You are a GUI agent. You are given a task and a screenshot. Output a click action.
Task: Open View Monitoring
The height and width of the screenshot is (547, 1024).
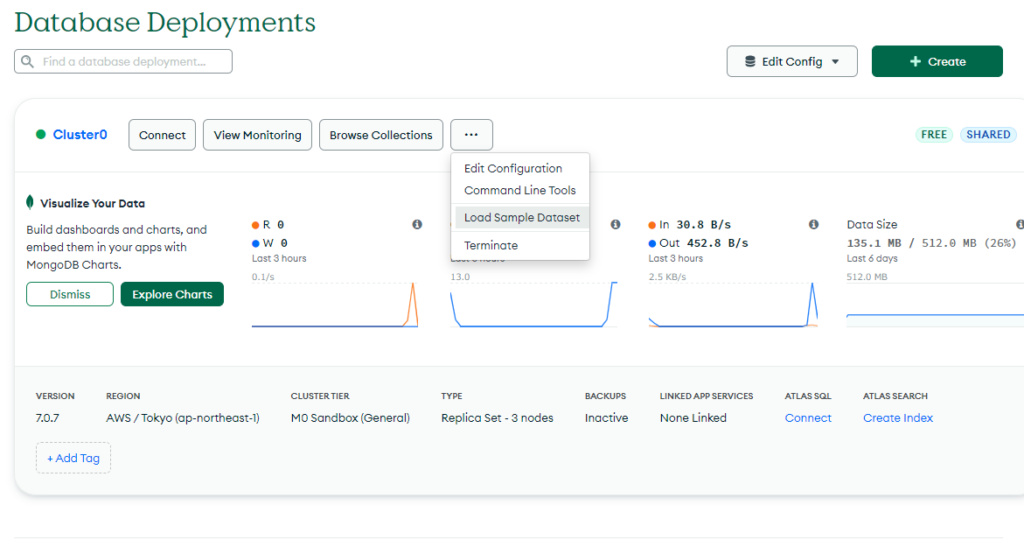coord(257,135)
